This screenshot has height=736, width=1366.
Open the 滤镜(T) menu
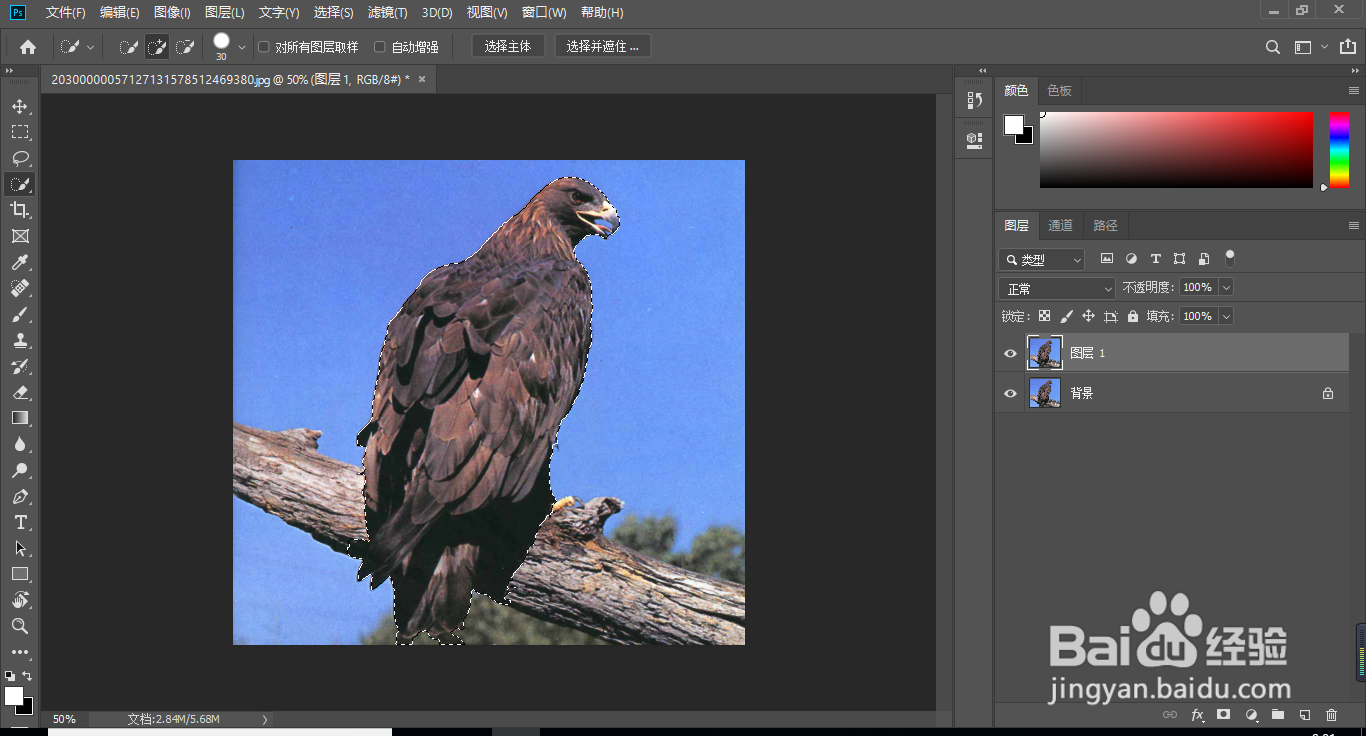(x=388, y=13)
